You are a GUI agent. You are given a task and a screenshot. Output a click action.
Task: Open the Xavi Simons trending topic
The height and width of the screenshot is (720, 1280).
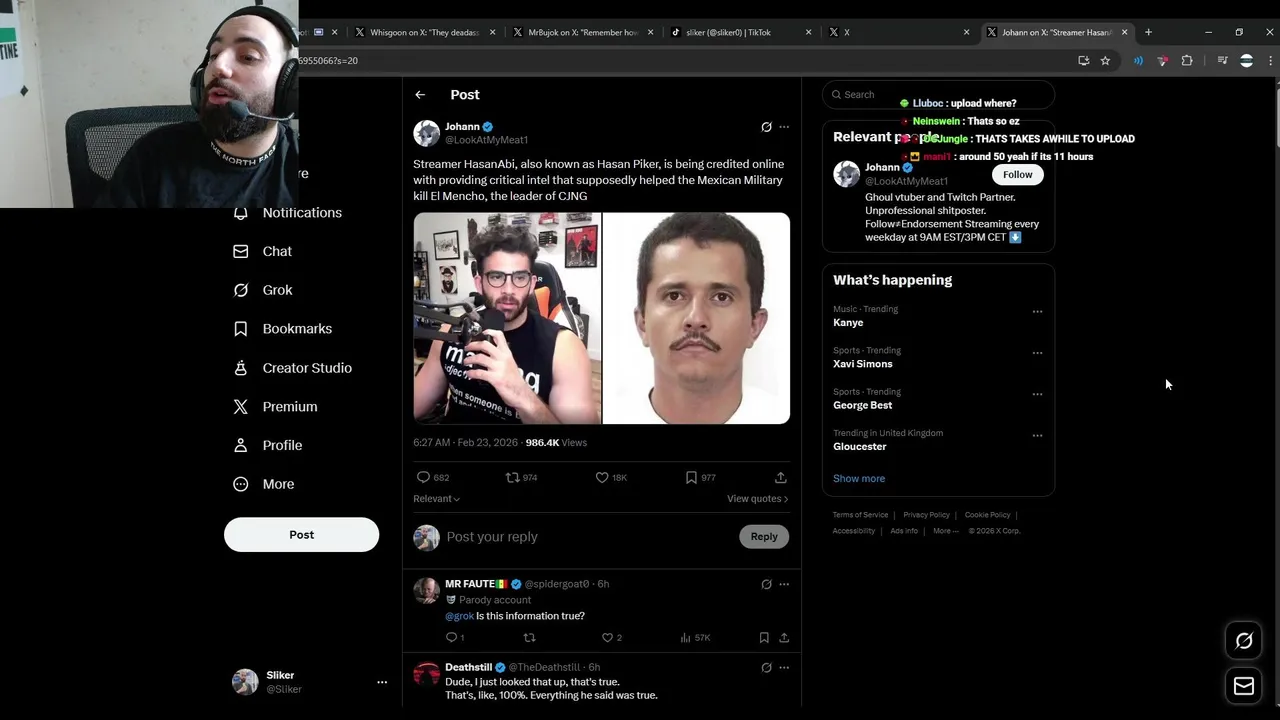point(862,364)
